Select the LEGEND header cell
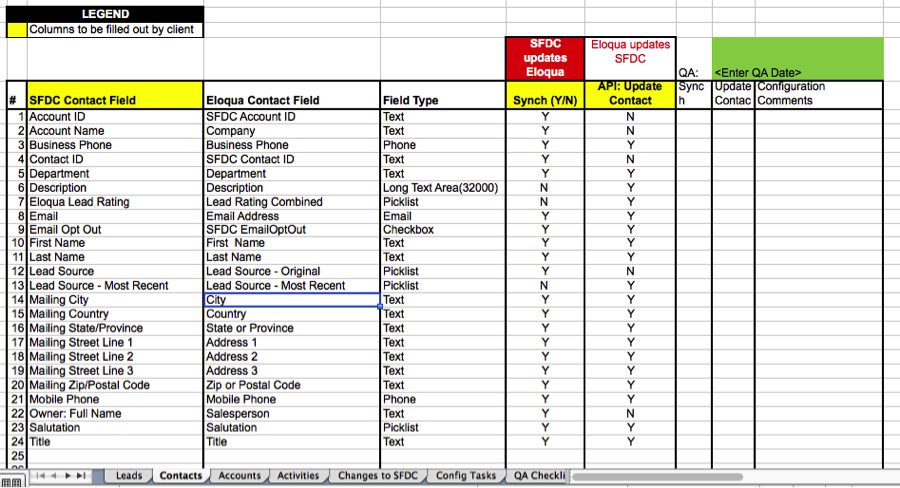 [105, 14]
